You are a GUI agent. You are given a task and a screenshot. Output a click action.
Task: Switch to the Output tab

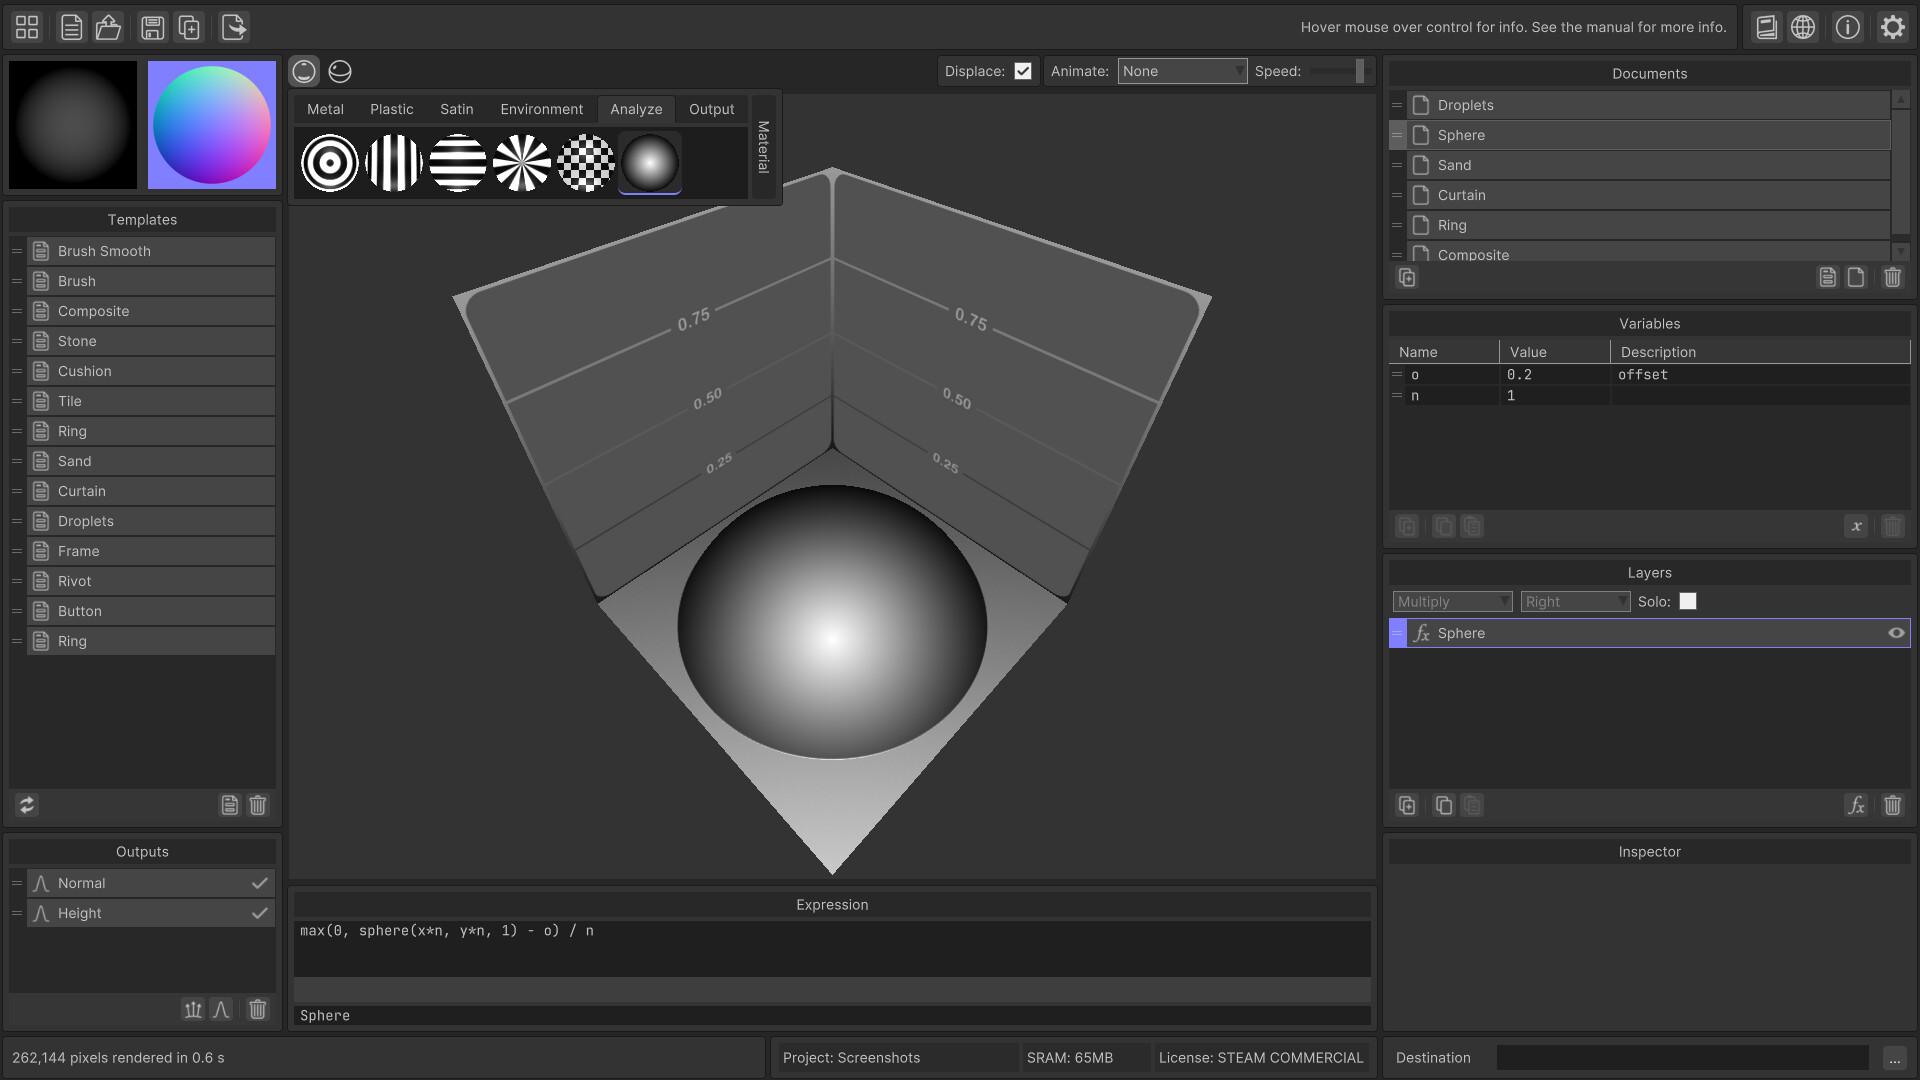[x=711, y=109]
